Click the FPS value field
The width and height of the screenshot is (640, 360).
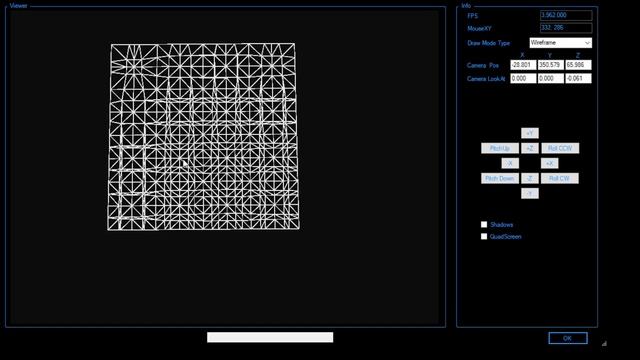(x=566, y=16)
